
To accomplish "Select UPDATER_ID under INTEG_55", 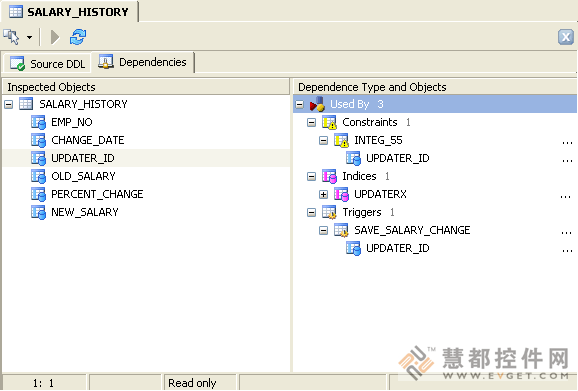I will tap(398, 158).
